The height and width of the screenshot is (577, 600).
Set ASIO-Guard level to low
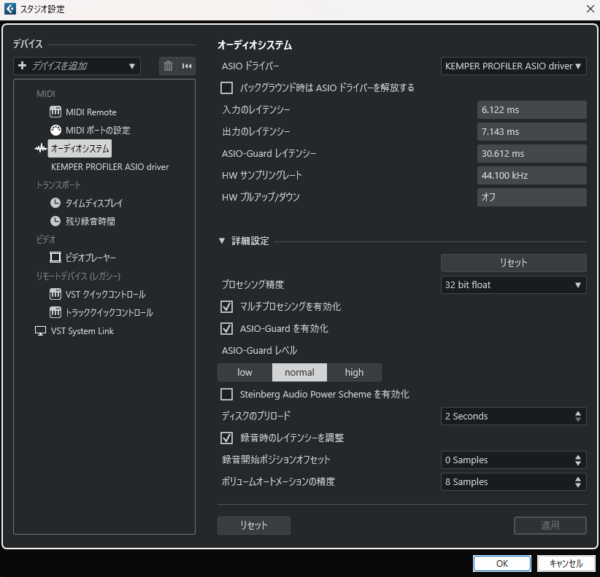tap(245, 372)
